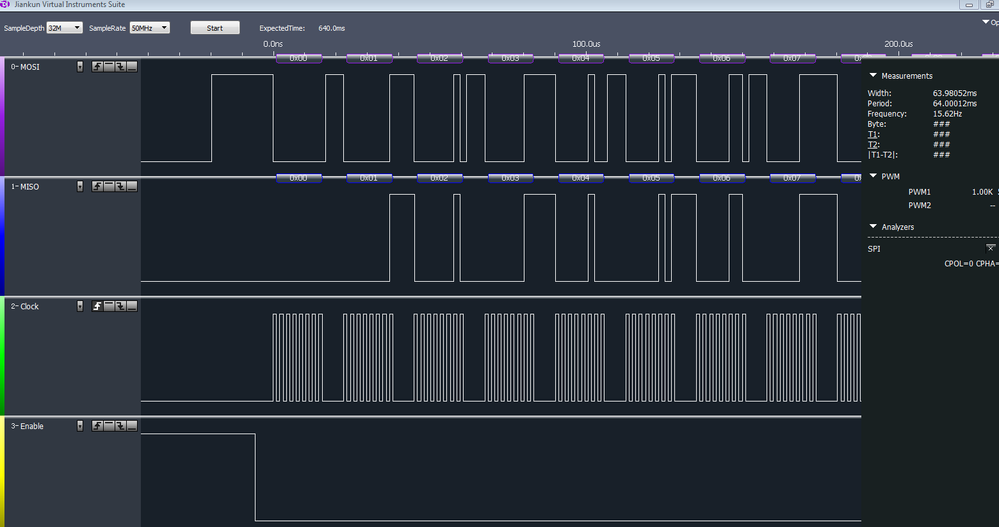
Task: Set low level trigger on Clock channel
Action: click(132, 306)
